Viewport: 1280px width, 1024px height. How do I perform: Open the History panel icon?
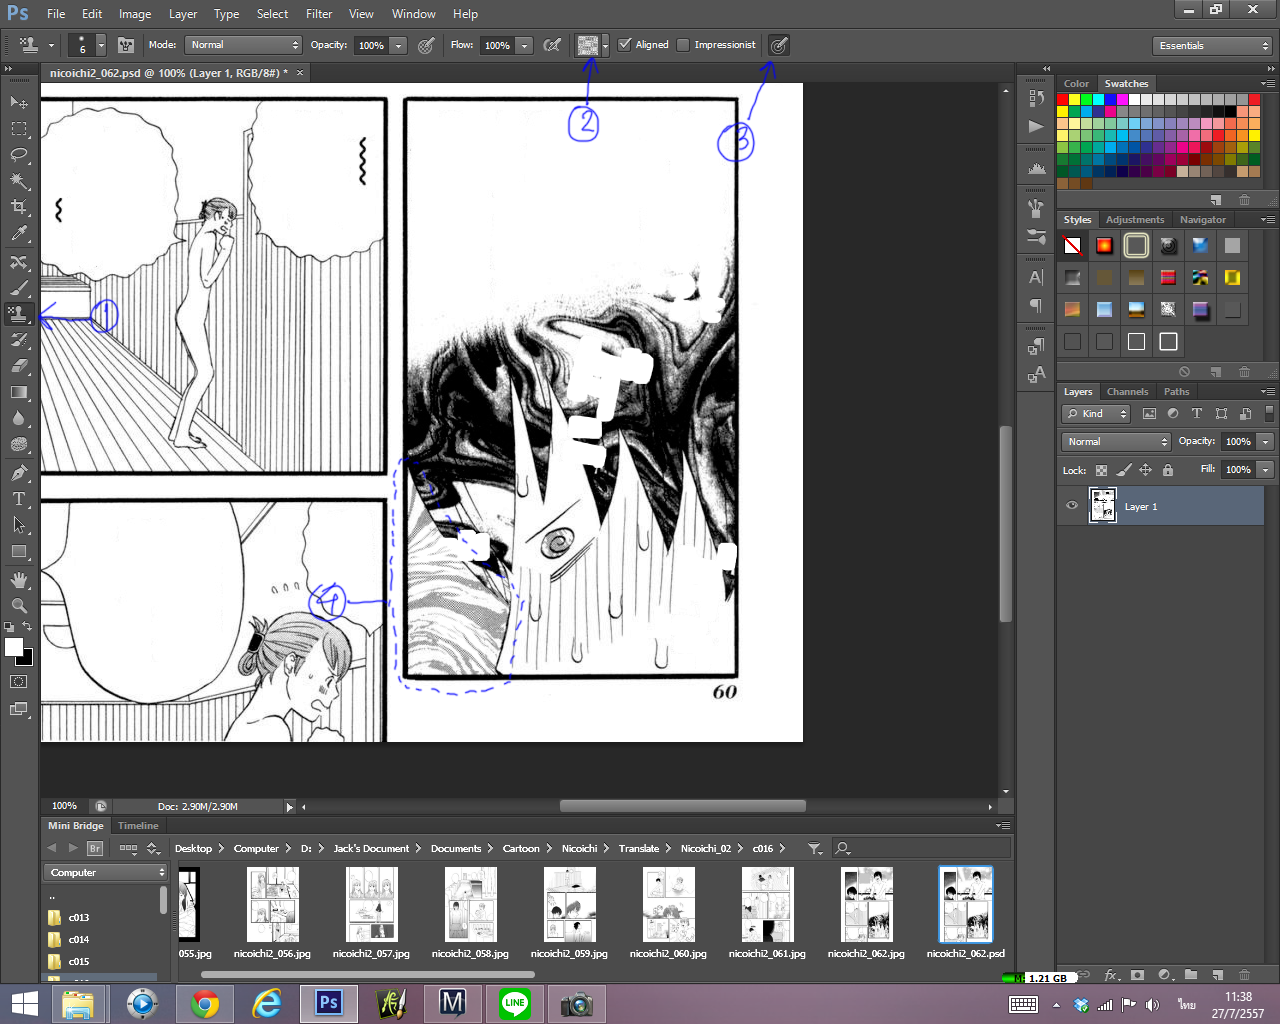[x=1036, y=98]
